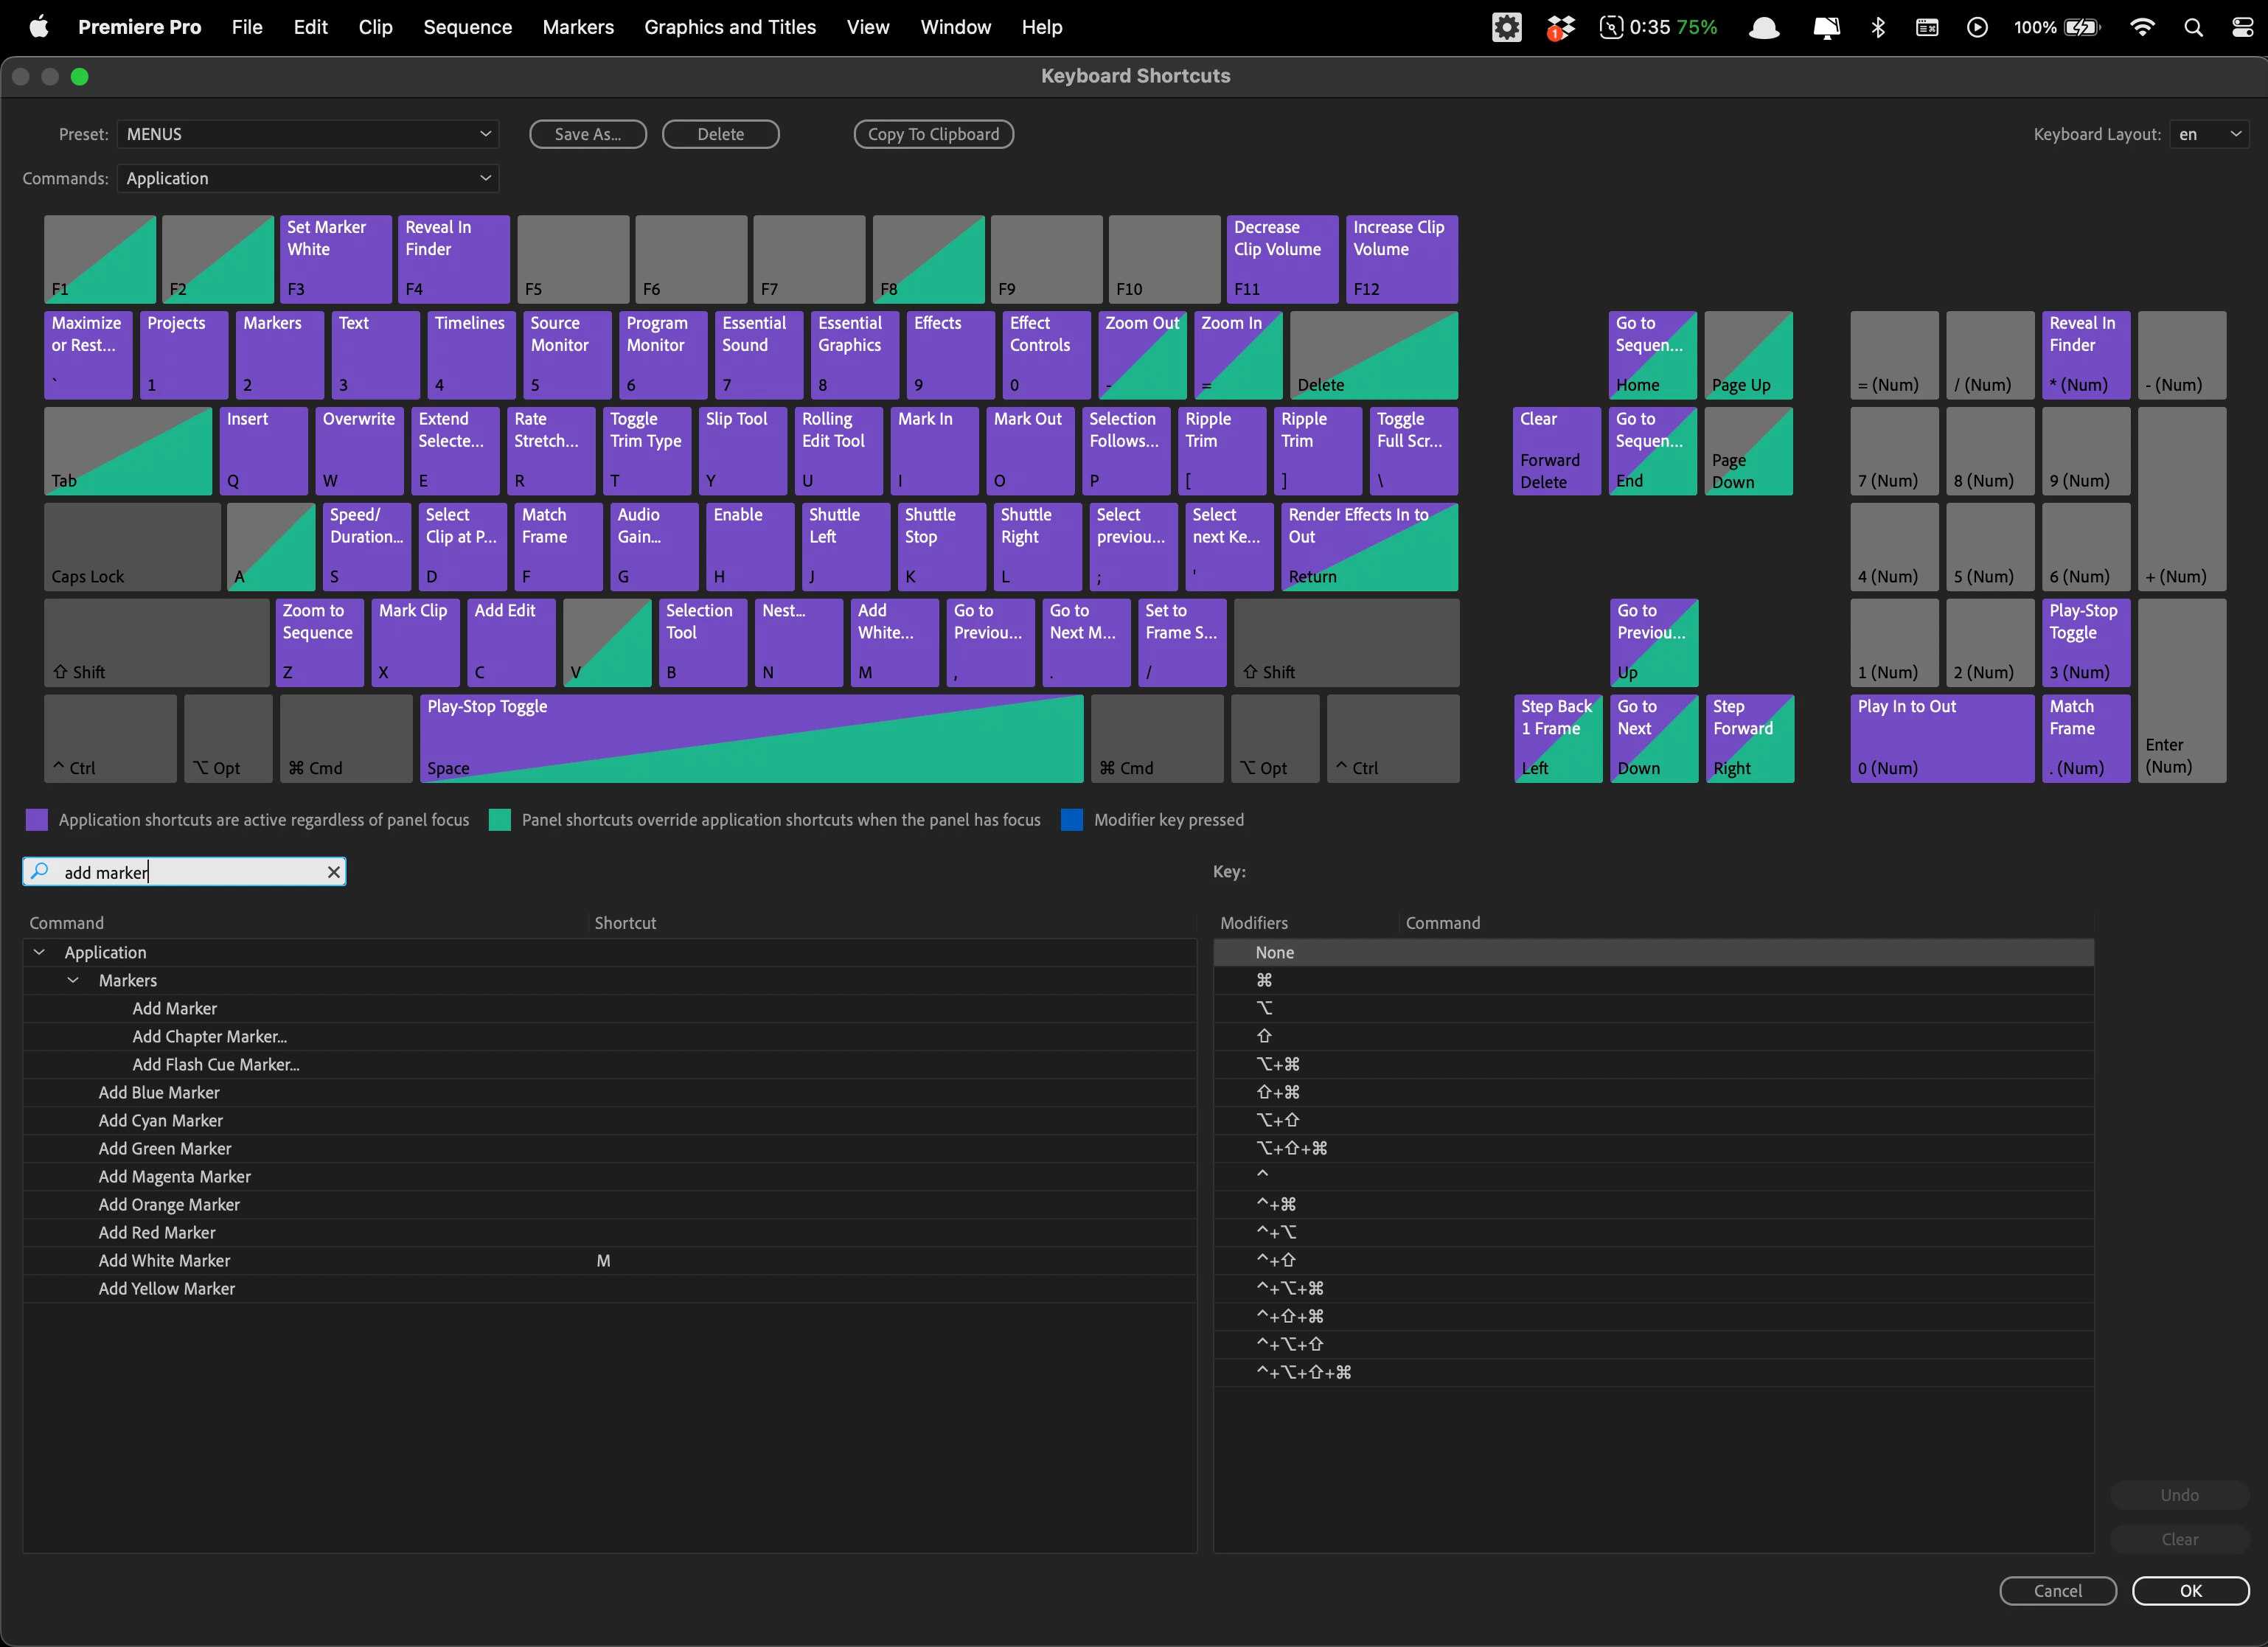
Task: Click the Bluetooth icon in the menu bar
Action: (x=1878, y=27)
